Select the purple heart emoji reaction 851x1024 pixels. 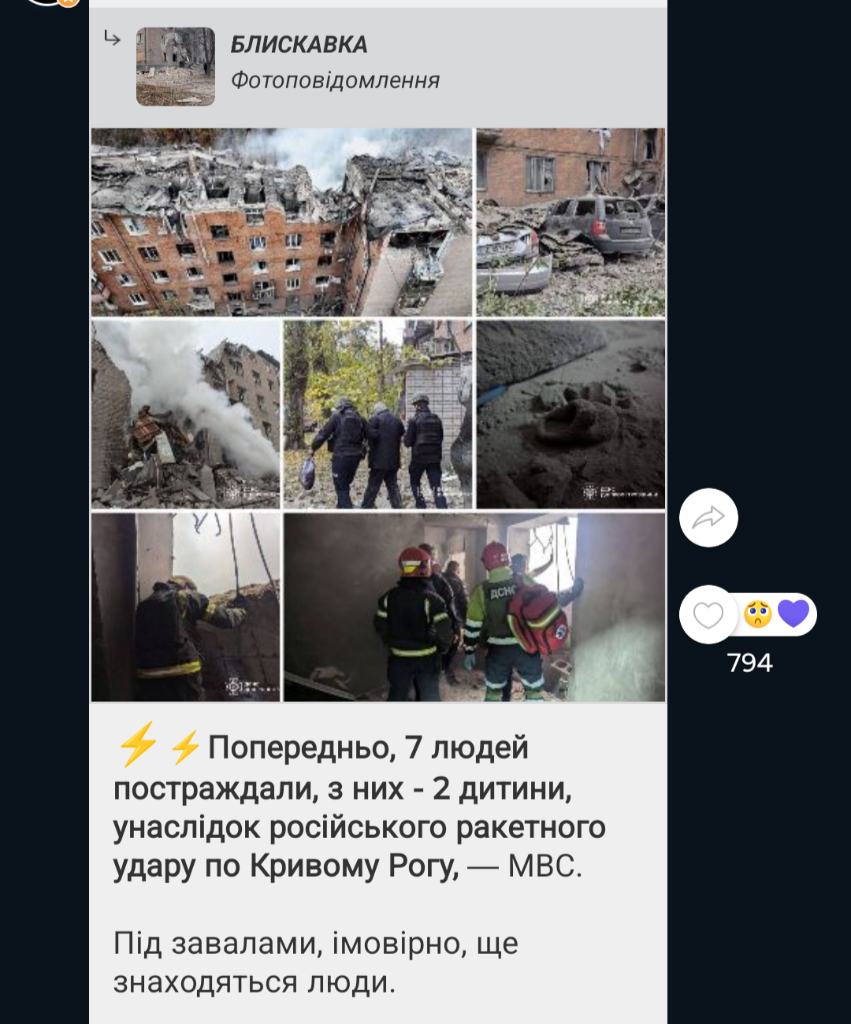click(x=794, y=614)
